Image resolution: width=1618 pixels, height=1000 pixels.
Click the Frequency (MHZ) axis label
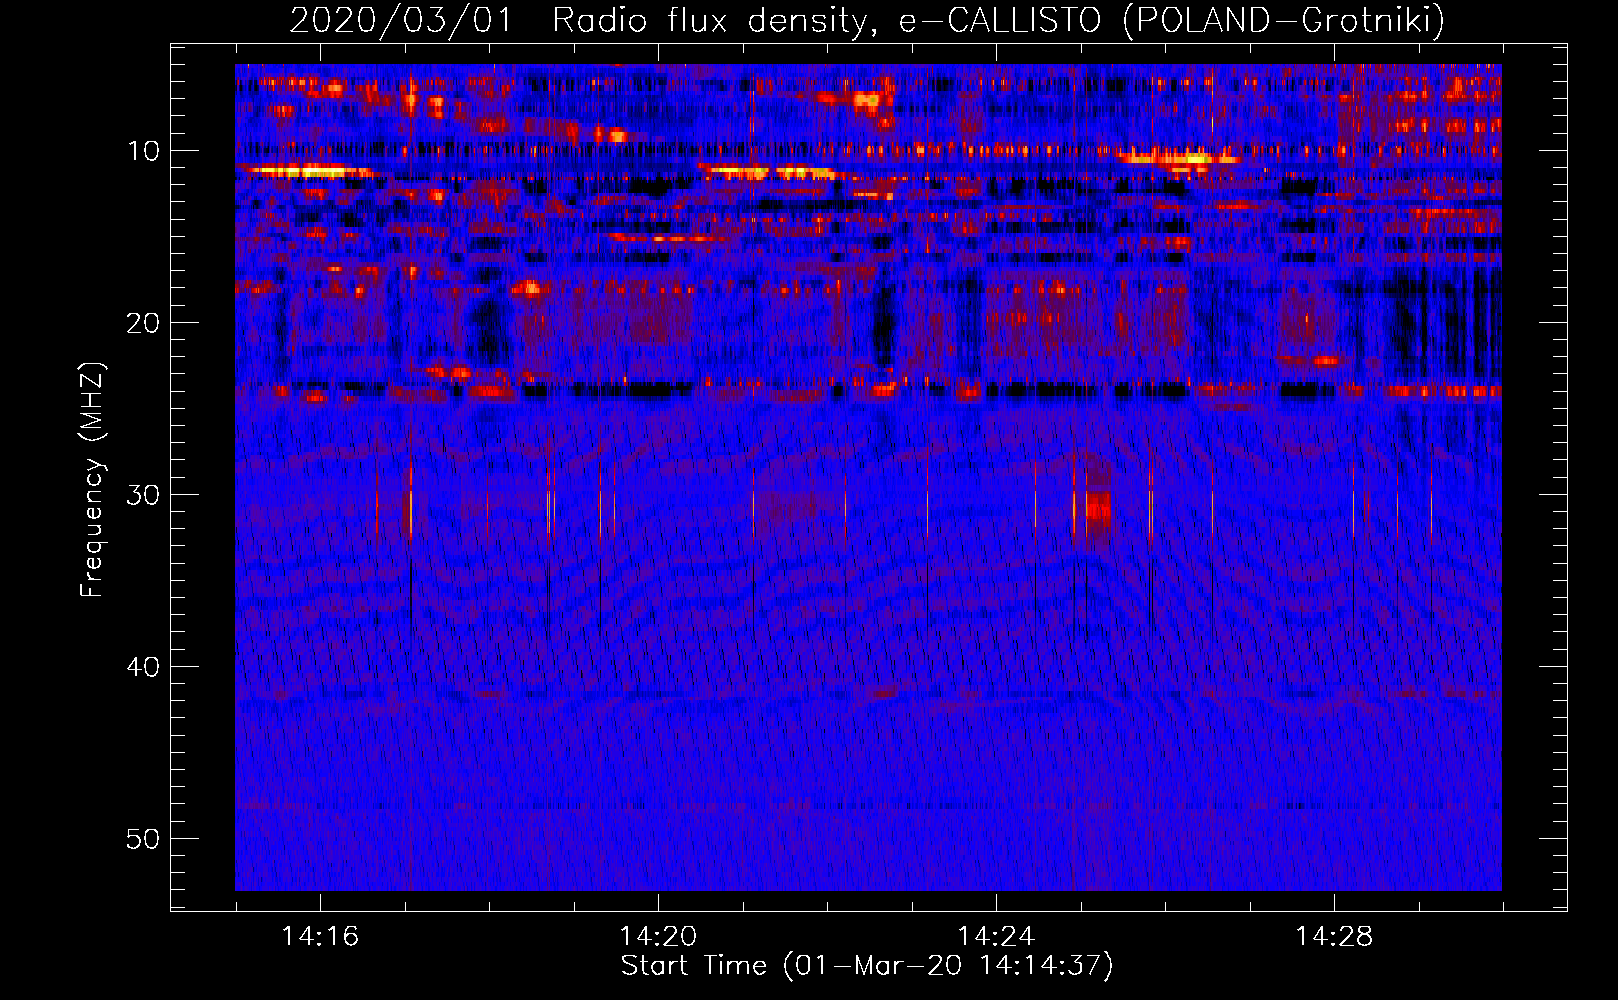pyautogui.click(x=91, y=480)
